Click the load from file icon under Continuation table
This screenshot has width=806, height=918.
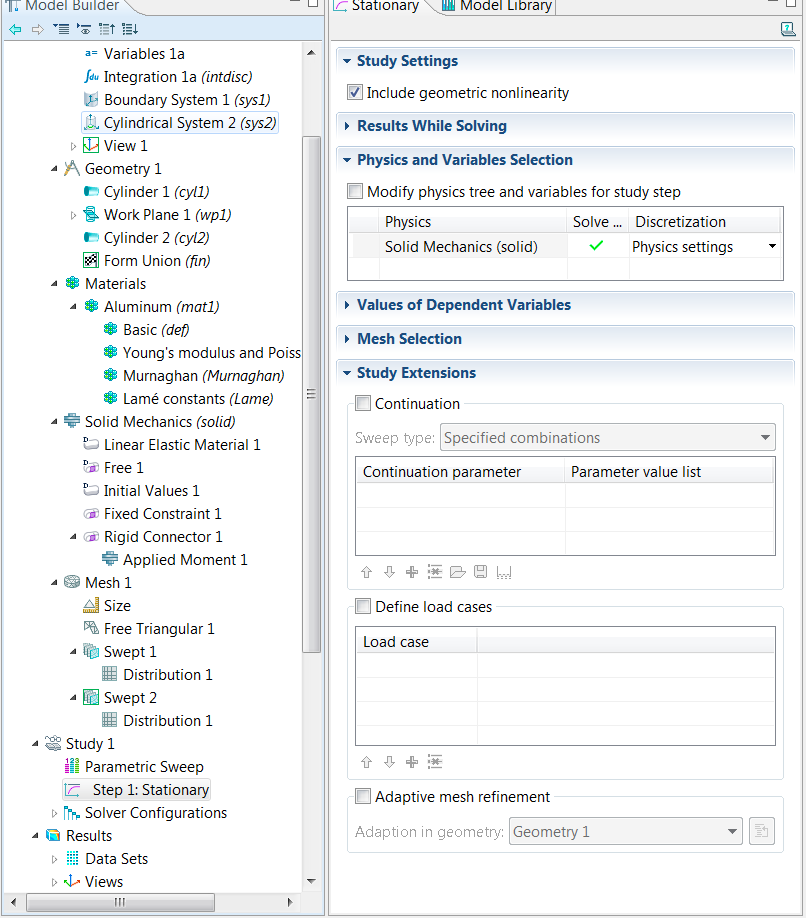tap(458, 572)
